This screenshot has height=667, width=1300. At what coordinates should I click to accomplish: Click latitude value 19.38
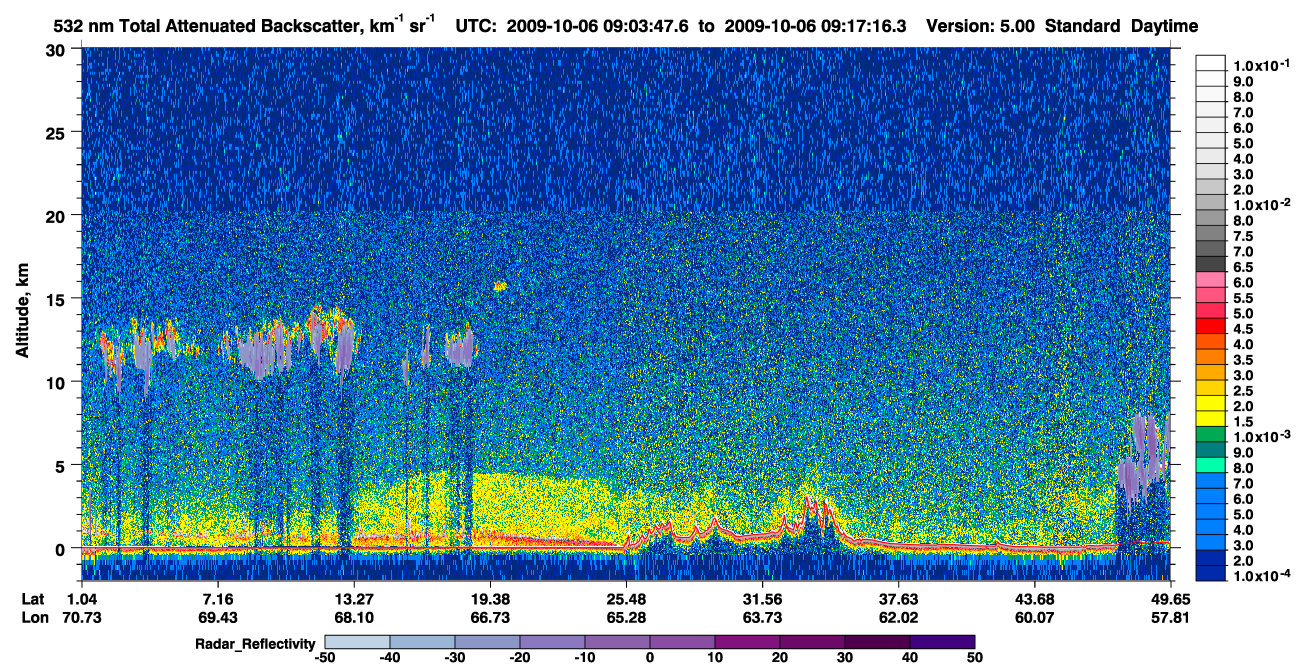pyautogui.click(x=489, y=599)
